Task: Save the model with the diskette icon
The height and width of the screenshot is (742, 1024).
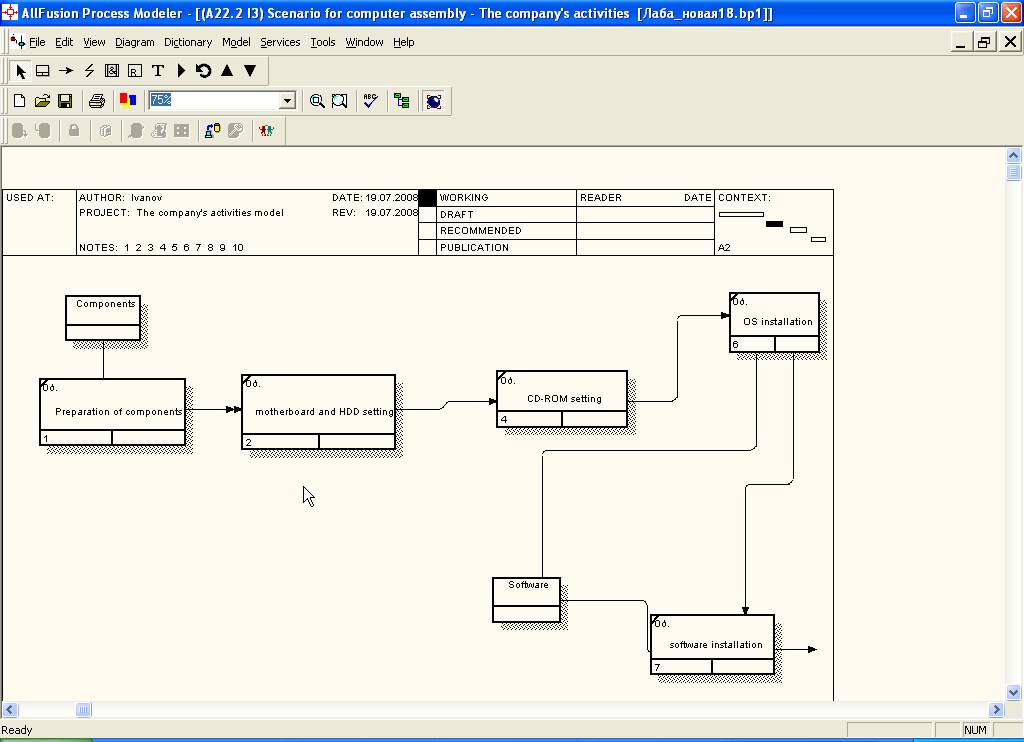Action: tap(65, 101)
